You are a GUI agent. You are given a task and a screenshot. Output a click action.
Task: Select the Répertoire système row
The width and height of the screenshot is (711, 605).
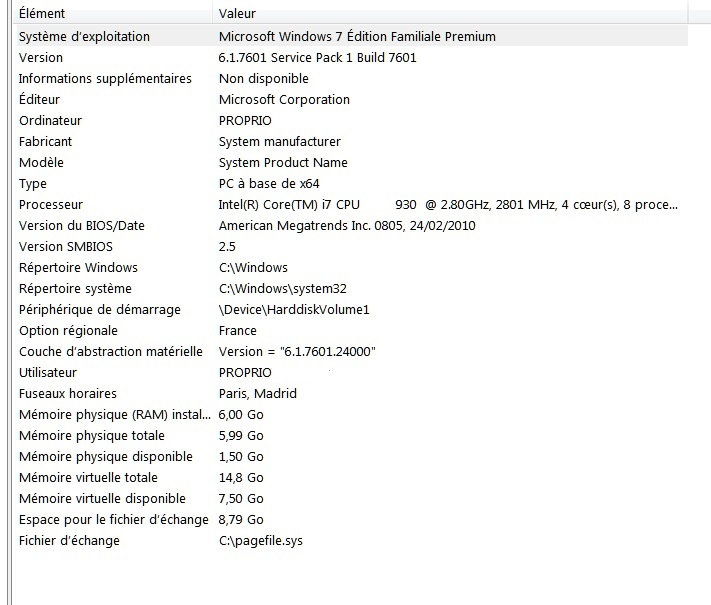(75, 289)
